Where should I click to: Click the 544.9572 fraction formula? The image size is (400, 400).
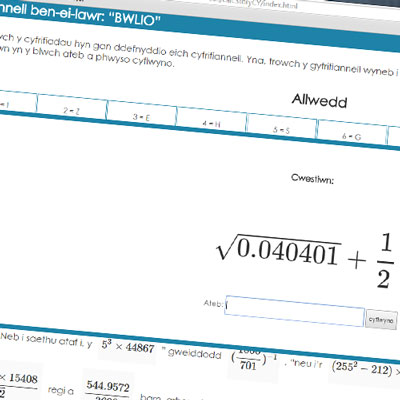pyautogui.click(x=108, y=390)
